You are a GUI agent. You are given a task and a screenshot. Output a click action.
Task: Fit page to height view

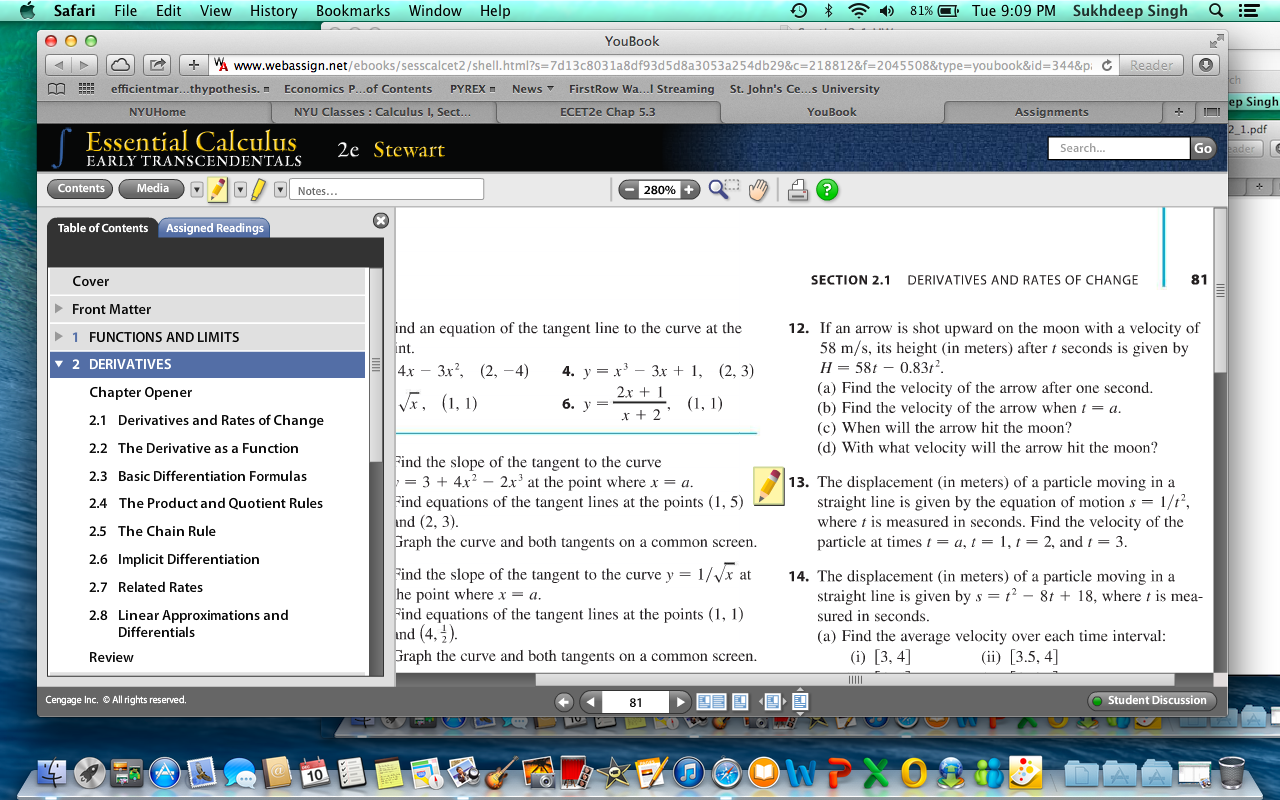[x=800, y=701]
